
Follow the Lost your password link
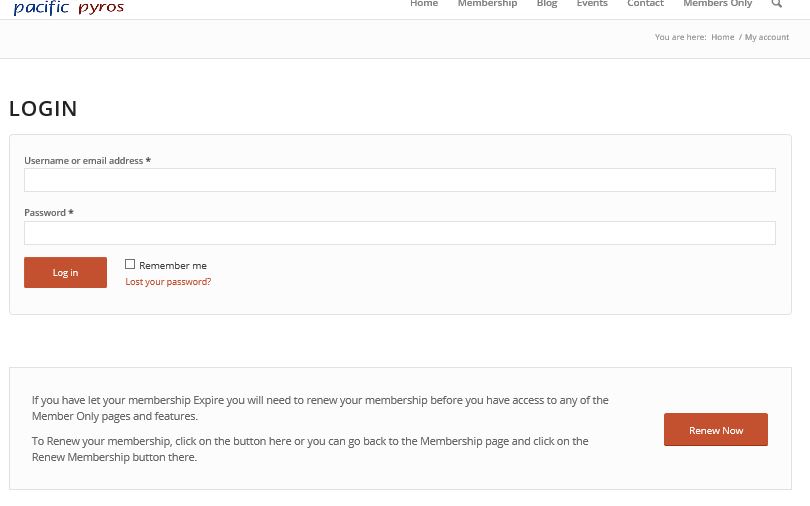click(168, 282)
